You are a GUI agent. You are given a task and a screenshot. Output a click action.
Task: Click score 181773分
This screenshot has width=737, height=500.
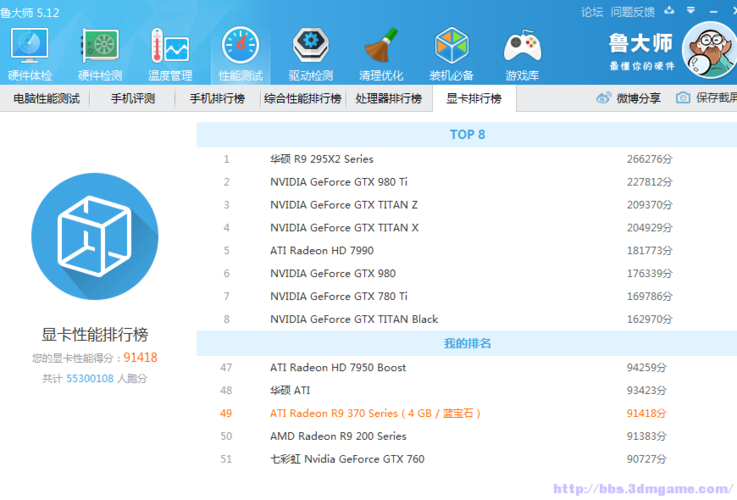(650, 250)
